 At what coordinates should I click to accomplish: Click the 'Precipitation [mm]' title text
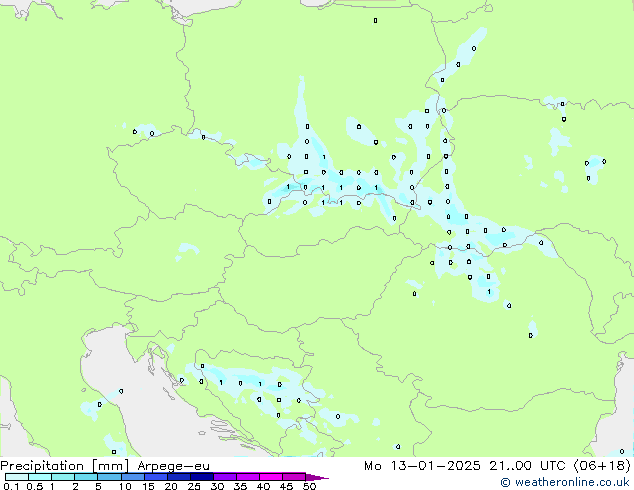pyautogui.click(x=64, y=466)
